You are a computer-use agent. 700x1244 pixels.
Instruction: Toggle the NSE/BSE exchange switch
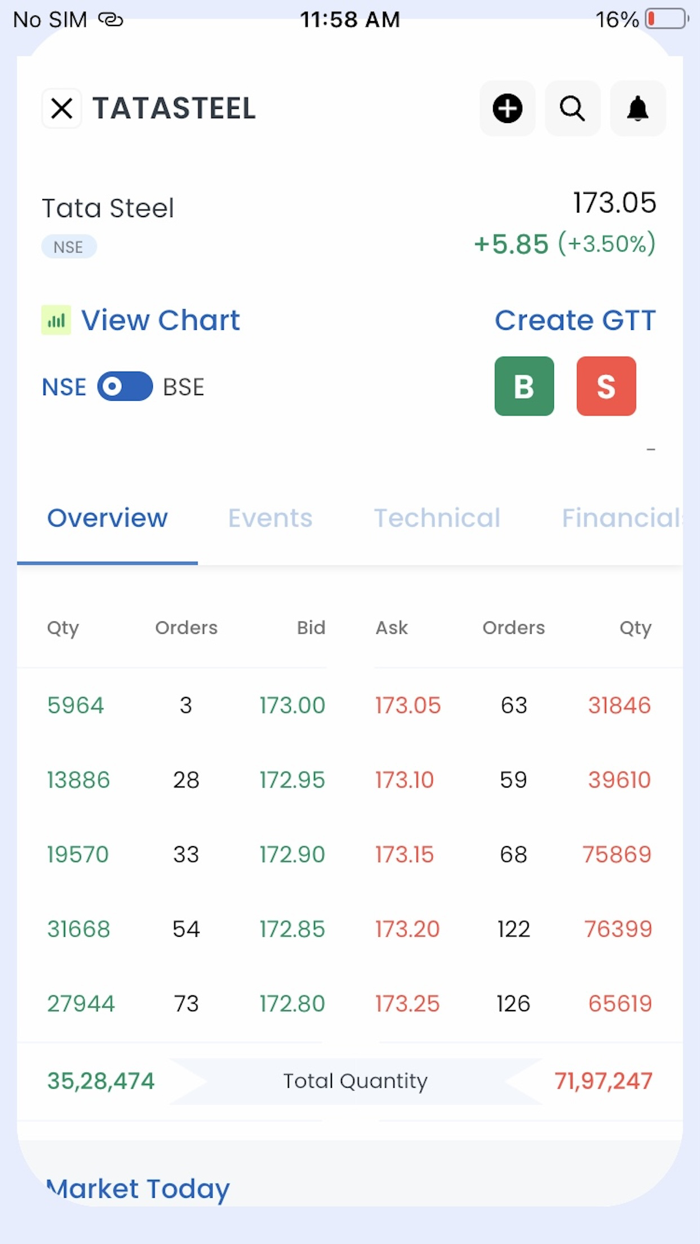coord(125,387)
